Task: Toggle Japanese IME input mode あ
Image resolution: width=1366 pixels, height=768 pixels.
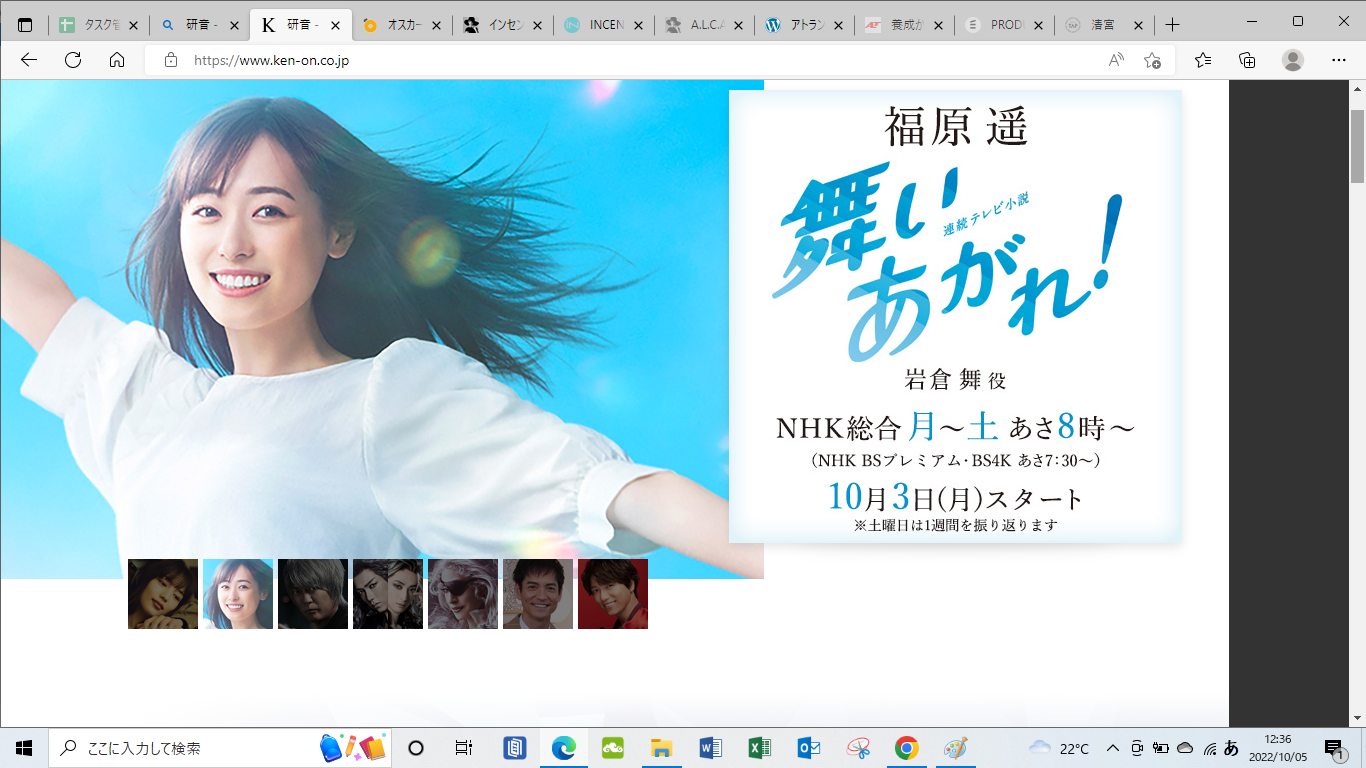Action: [1232, 748]
